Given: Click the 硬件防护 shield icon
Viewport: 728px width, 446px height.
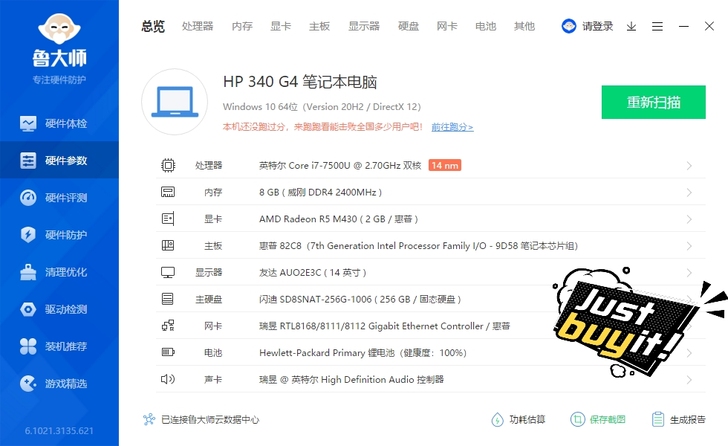Looking at the screenshot, I should click(28, 235).
